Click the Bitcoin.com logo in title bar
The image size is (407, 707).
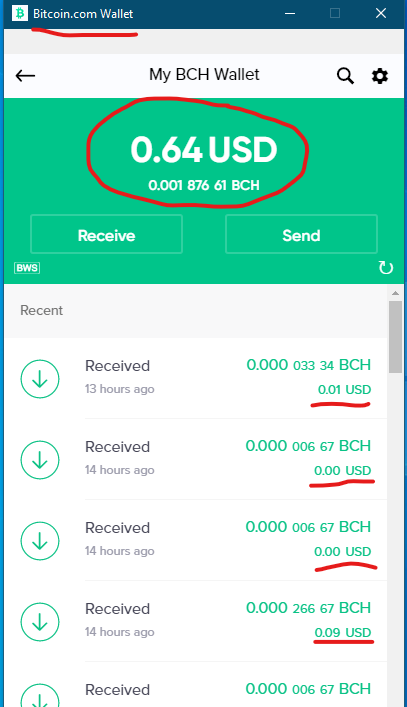pos(19,14)
